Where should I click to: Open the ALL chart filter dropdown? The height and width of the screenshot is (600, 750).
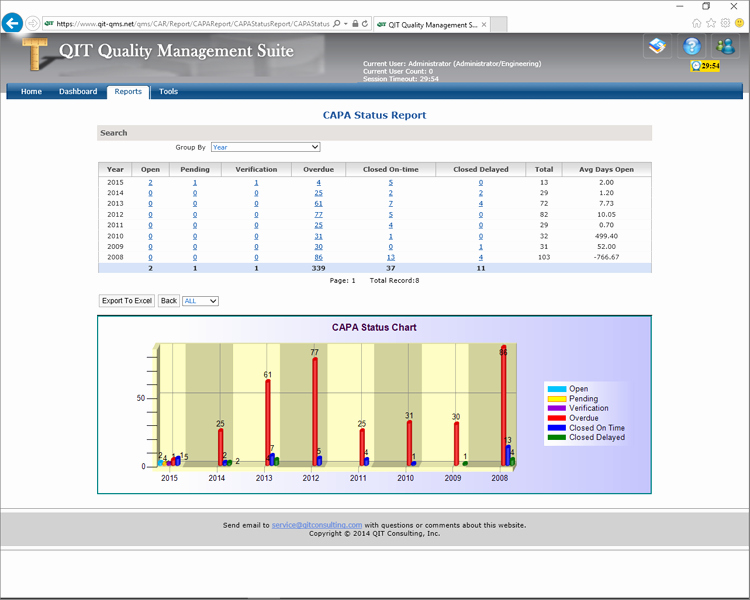coord(200,301)
